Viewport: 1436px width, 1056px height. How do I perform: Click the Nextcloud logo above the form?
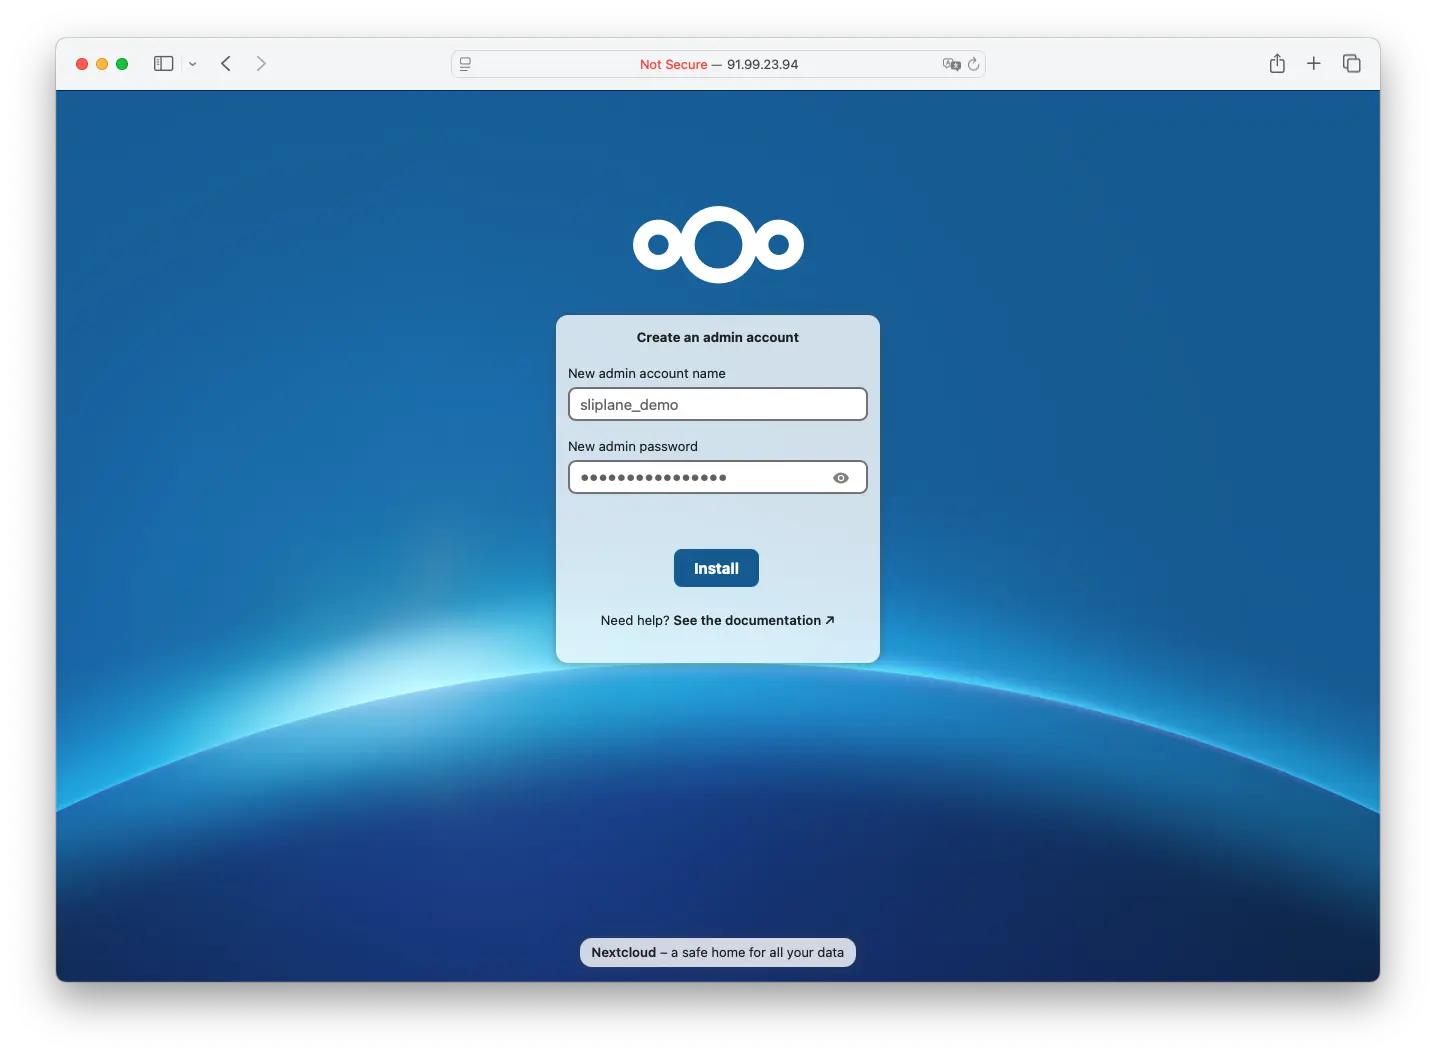pos(717,244)
